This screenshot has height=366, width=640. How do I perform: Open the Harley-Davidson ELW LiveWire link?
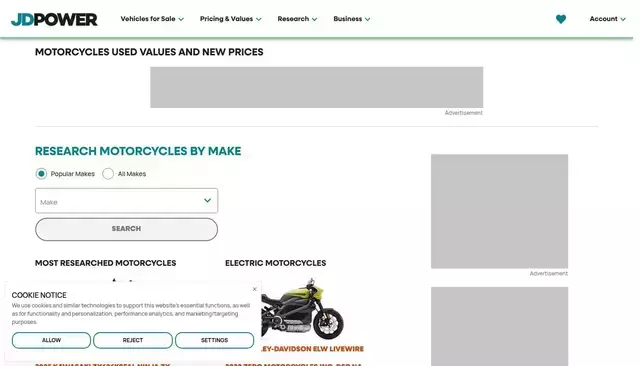point(312,349)
